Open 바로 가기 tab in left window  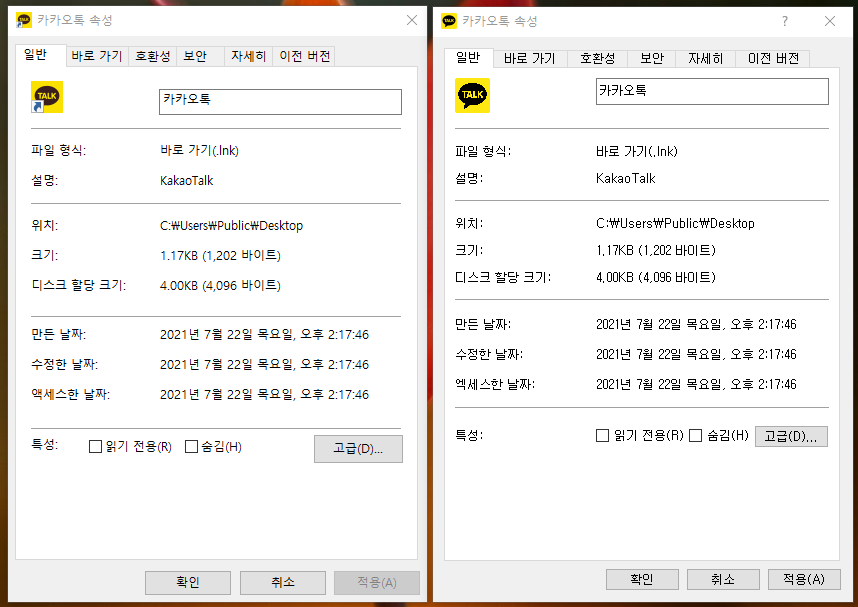coord(97,56)
